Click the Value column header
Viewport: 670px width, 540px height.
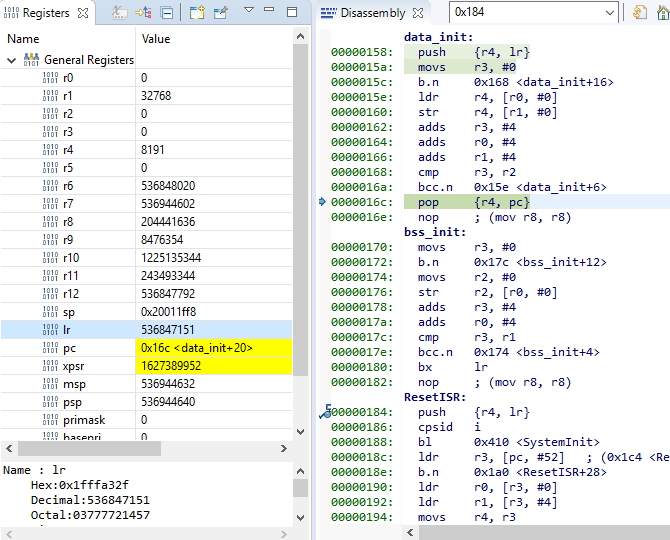click(x=156, y=39)
